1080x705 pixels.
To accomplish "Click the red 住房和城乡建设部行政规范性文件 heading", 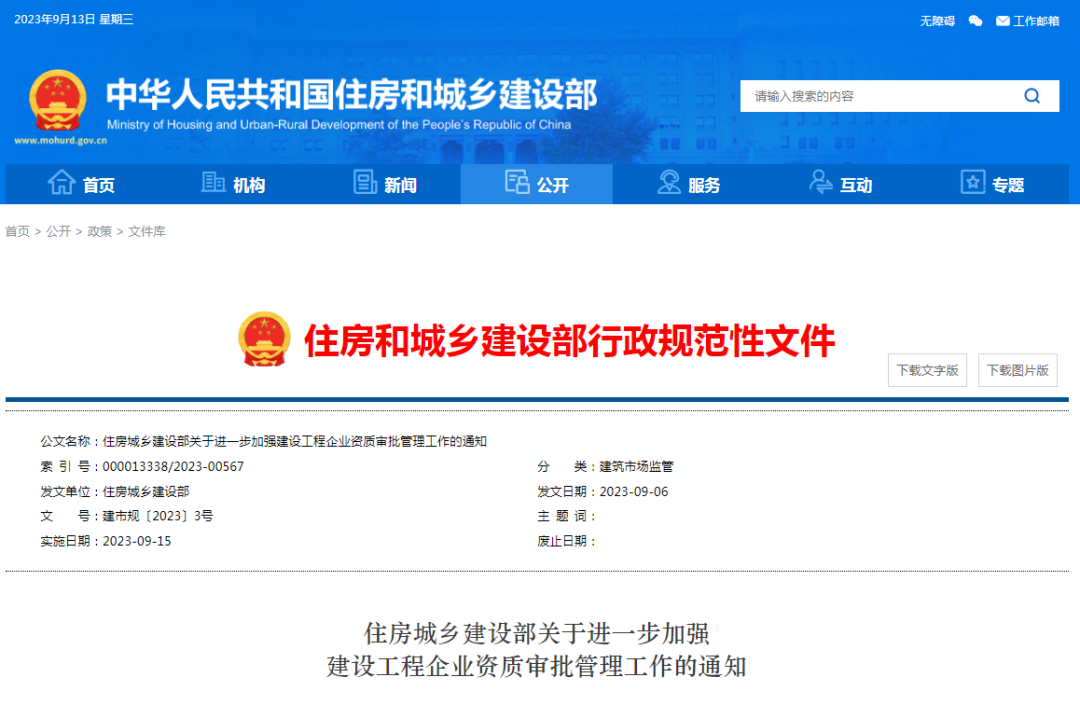I will (570, 341).
